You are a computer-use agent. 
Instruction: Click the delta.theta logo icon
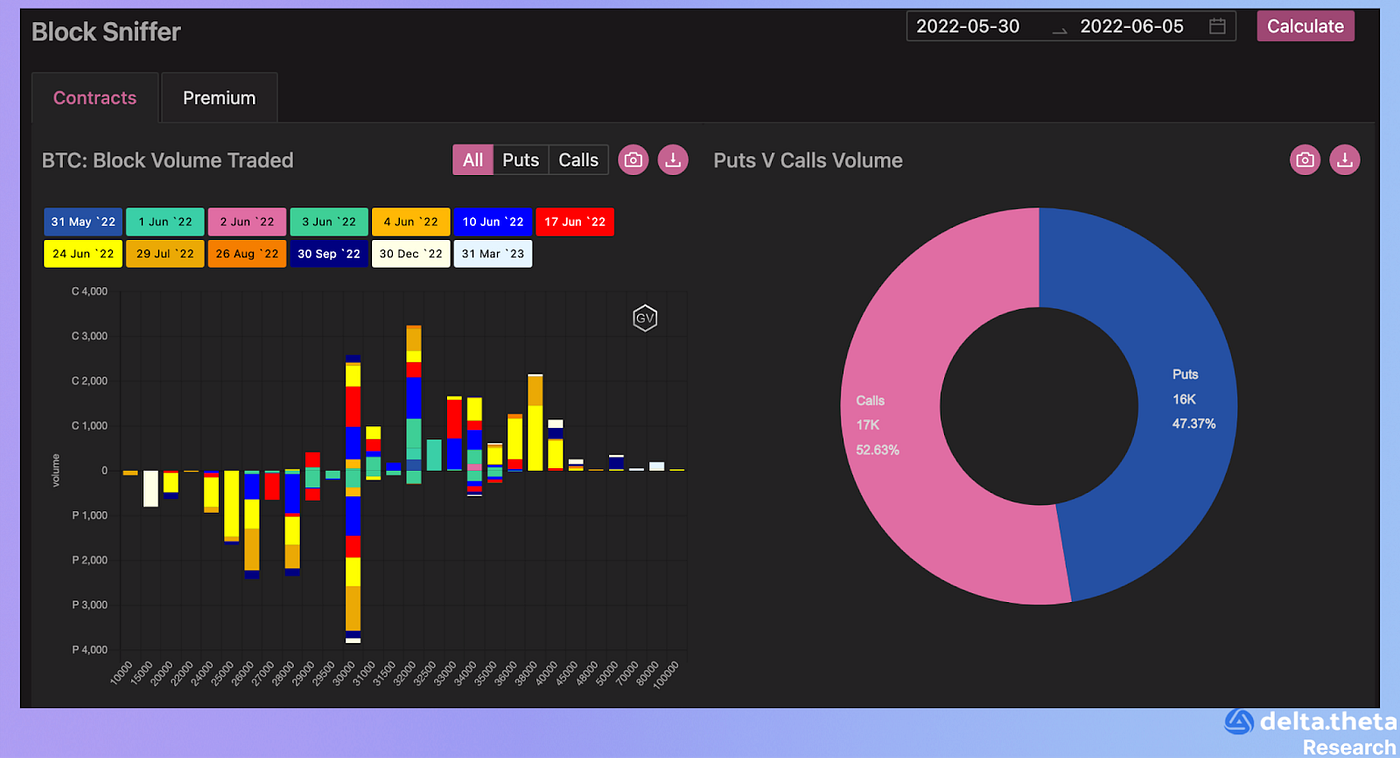(x=1239, y=722)
